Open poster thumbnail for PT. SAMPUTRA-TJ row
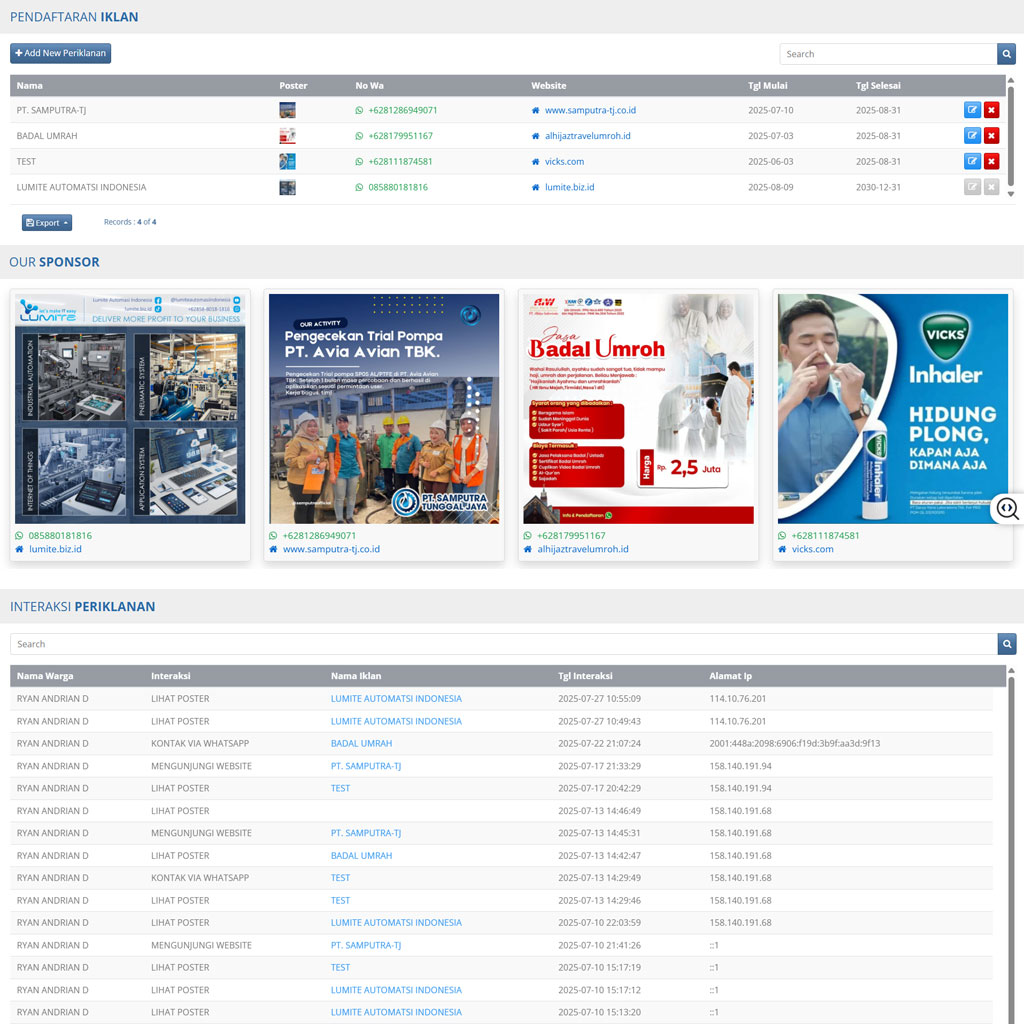This screenshot has width=1024, height=1024. pyautogui.click(x=287, y=110)
